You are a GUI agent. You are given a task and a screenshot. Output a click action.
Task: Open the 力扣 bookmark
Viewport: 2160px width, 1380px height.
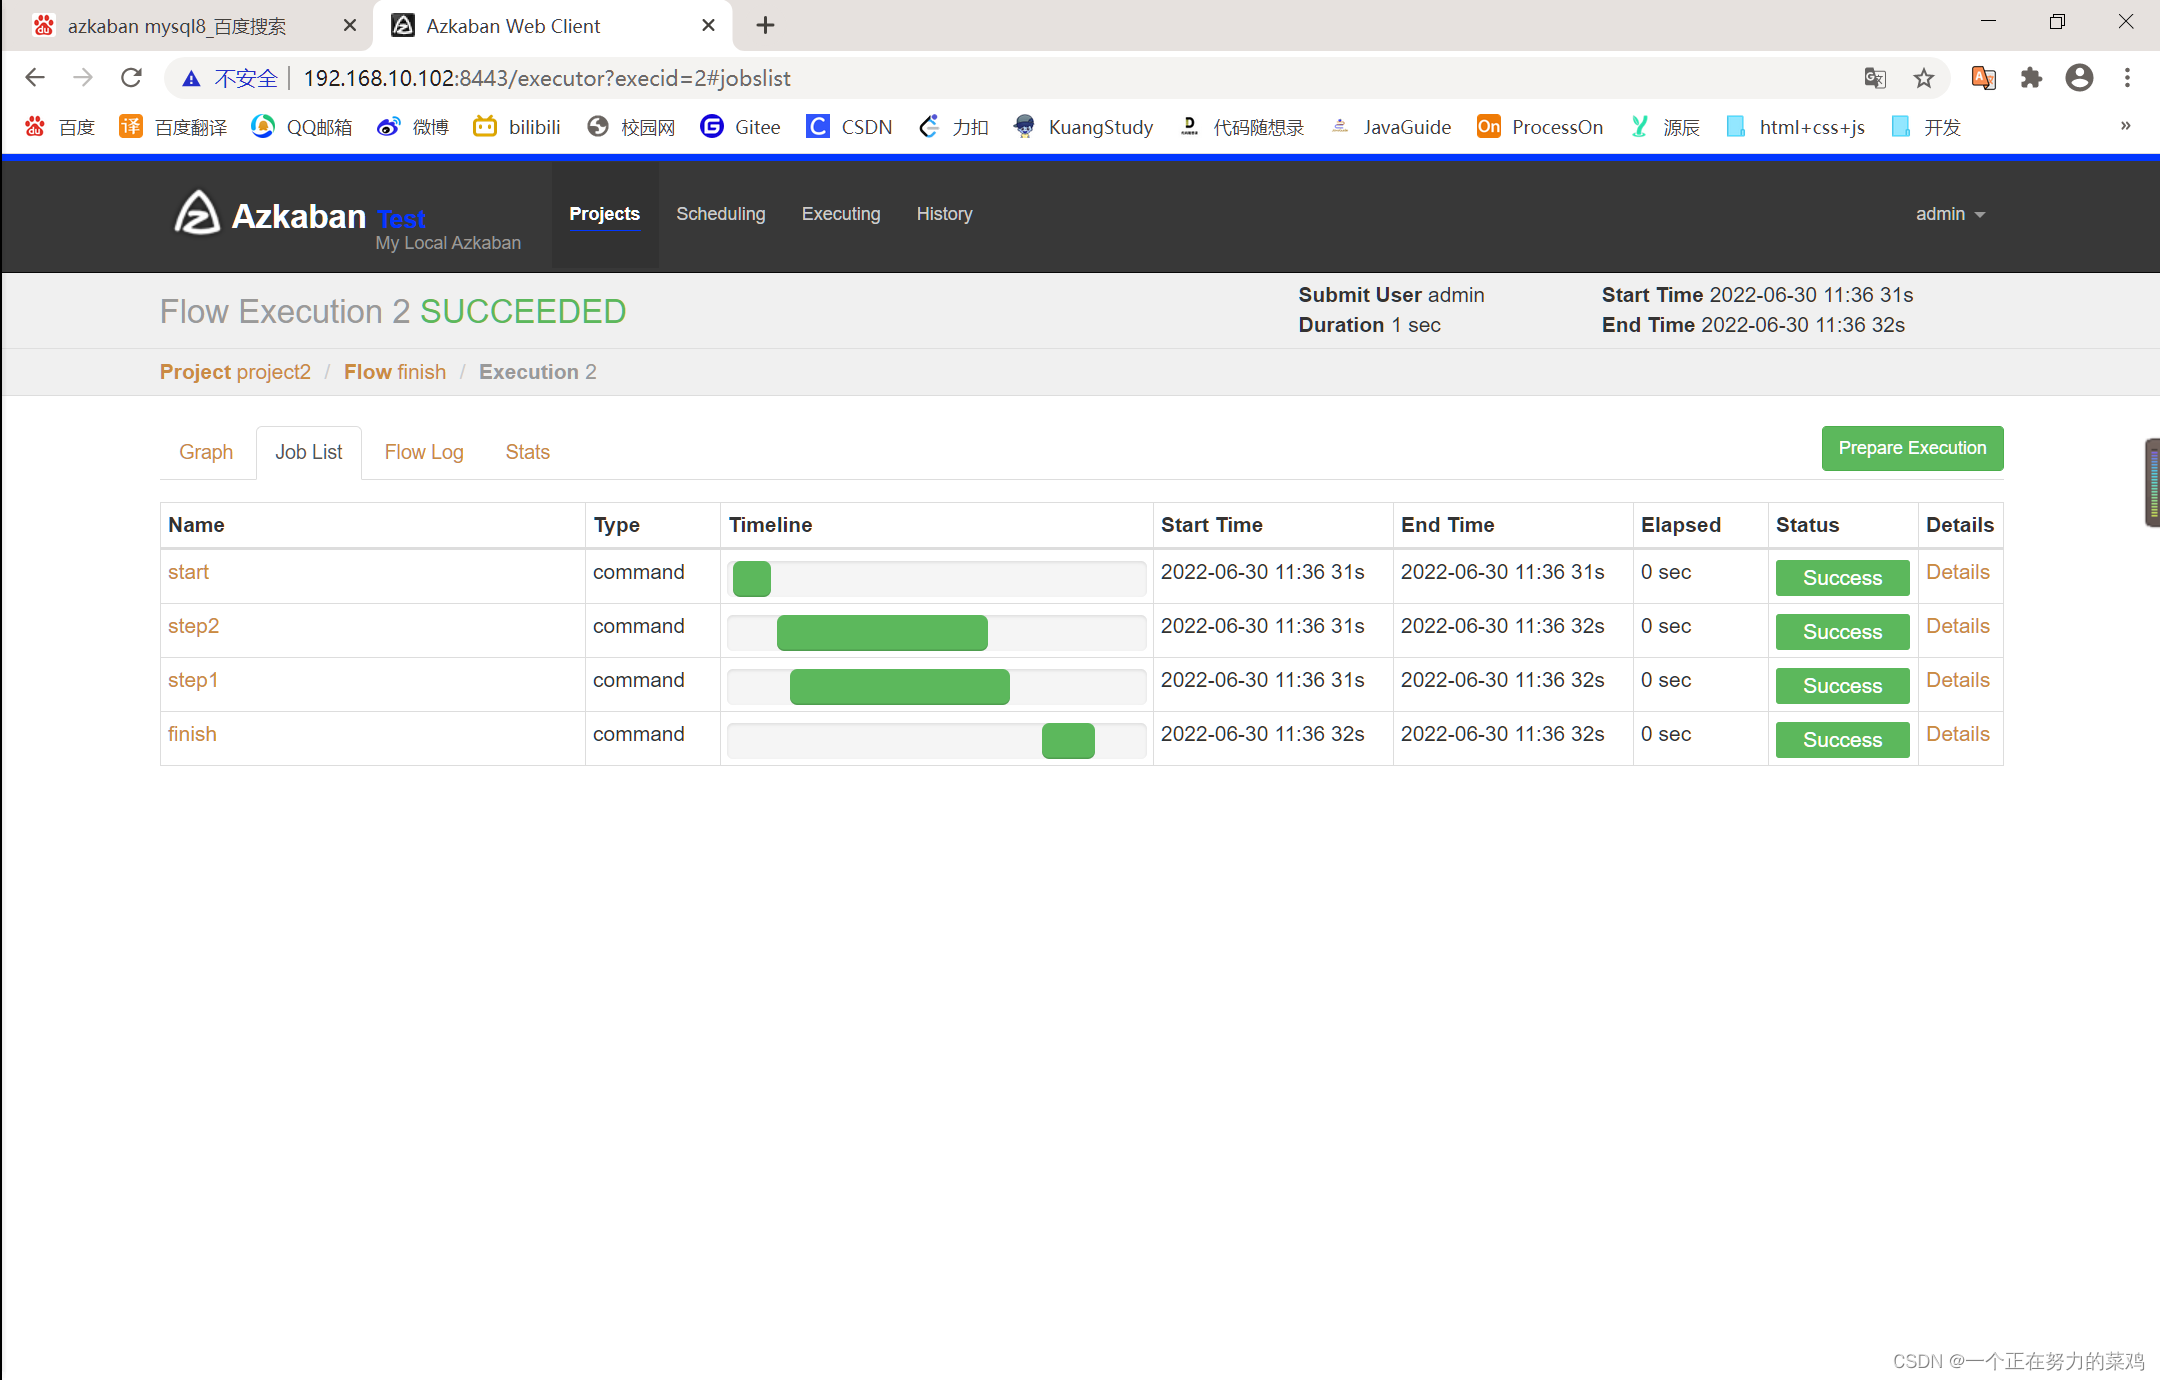pyautogui.click(x=953, y=127)
